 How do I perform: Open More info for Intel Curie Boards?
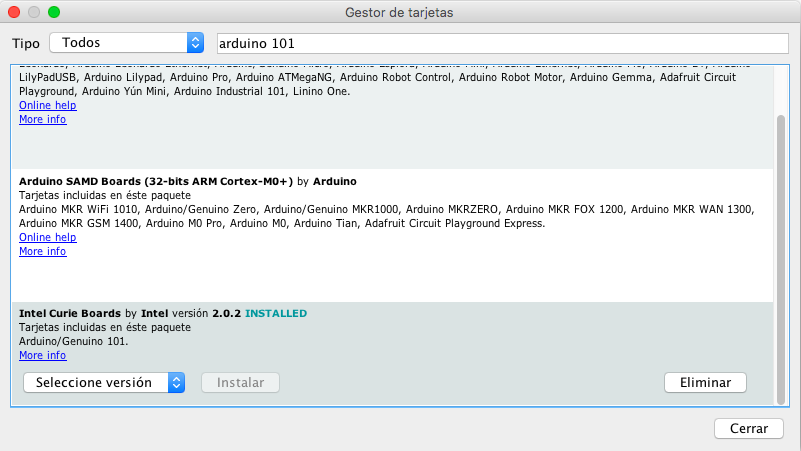(x=42, y=355)
